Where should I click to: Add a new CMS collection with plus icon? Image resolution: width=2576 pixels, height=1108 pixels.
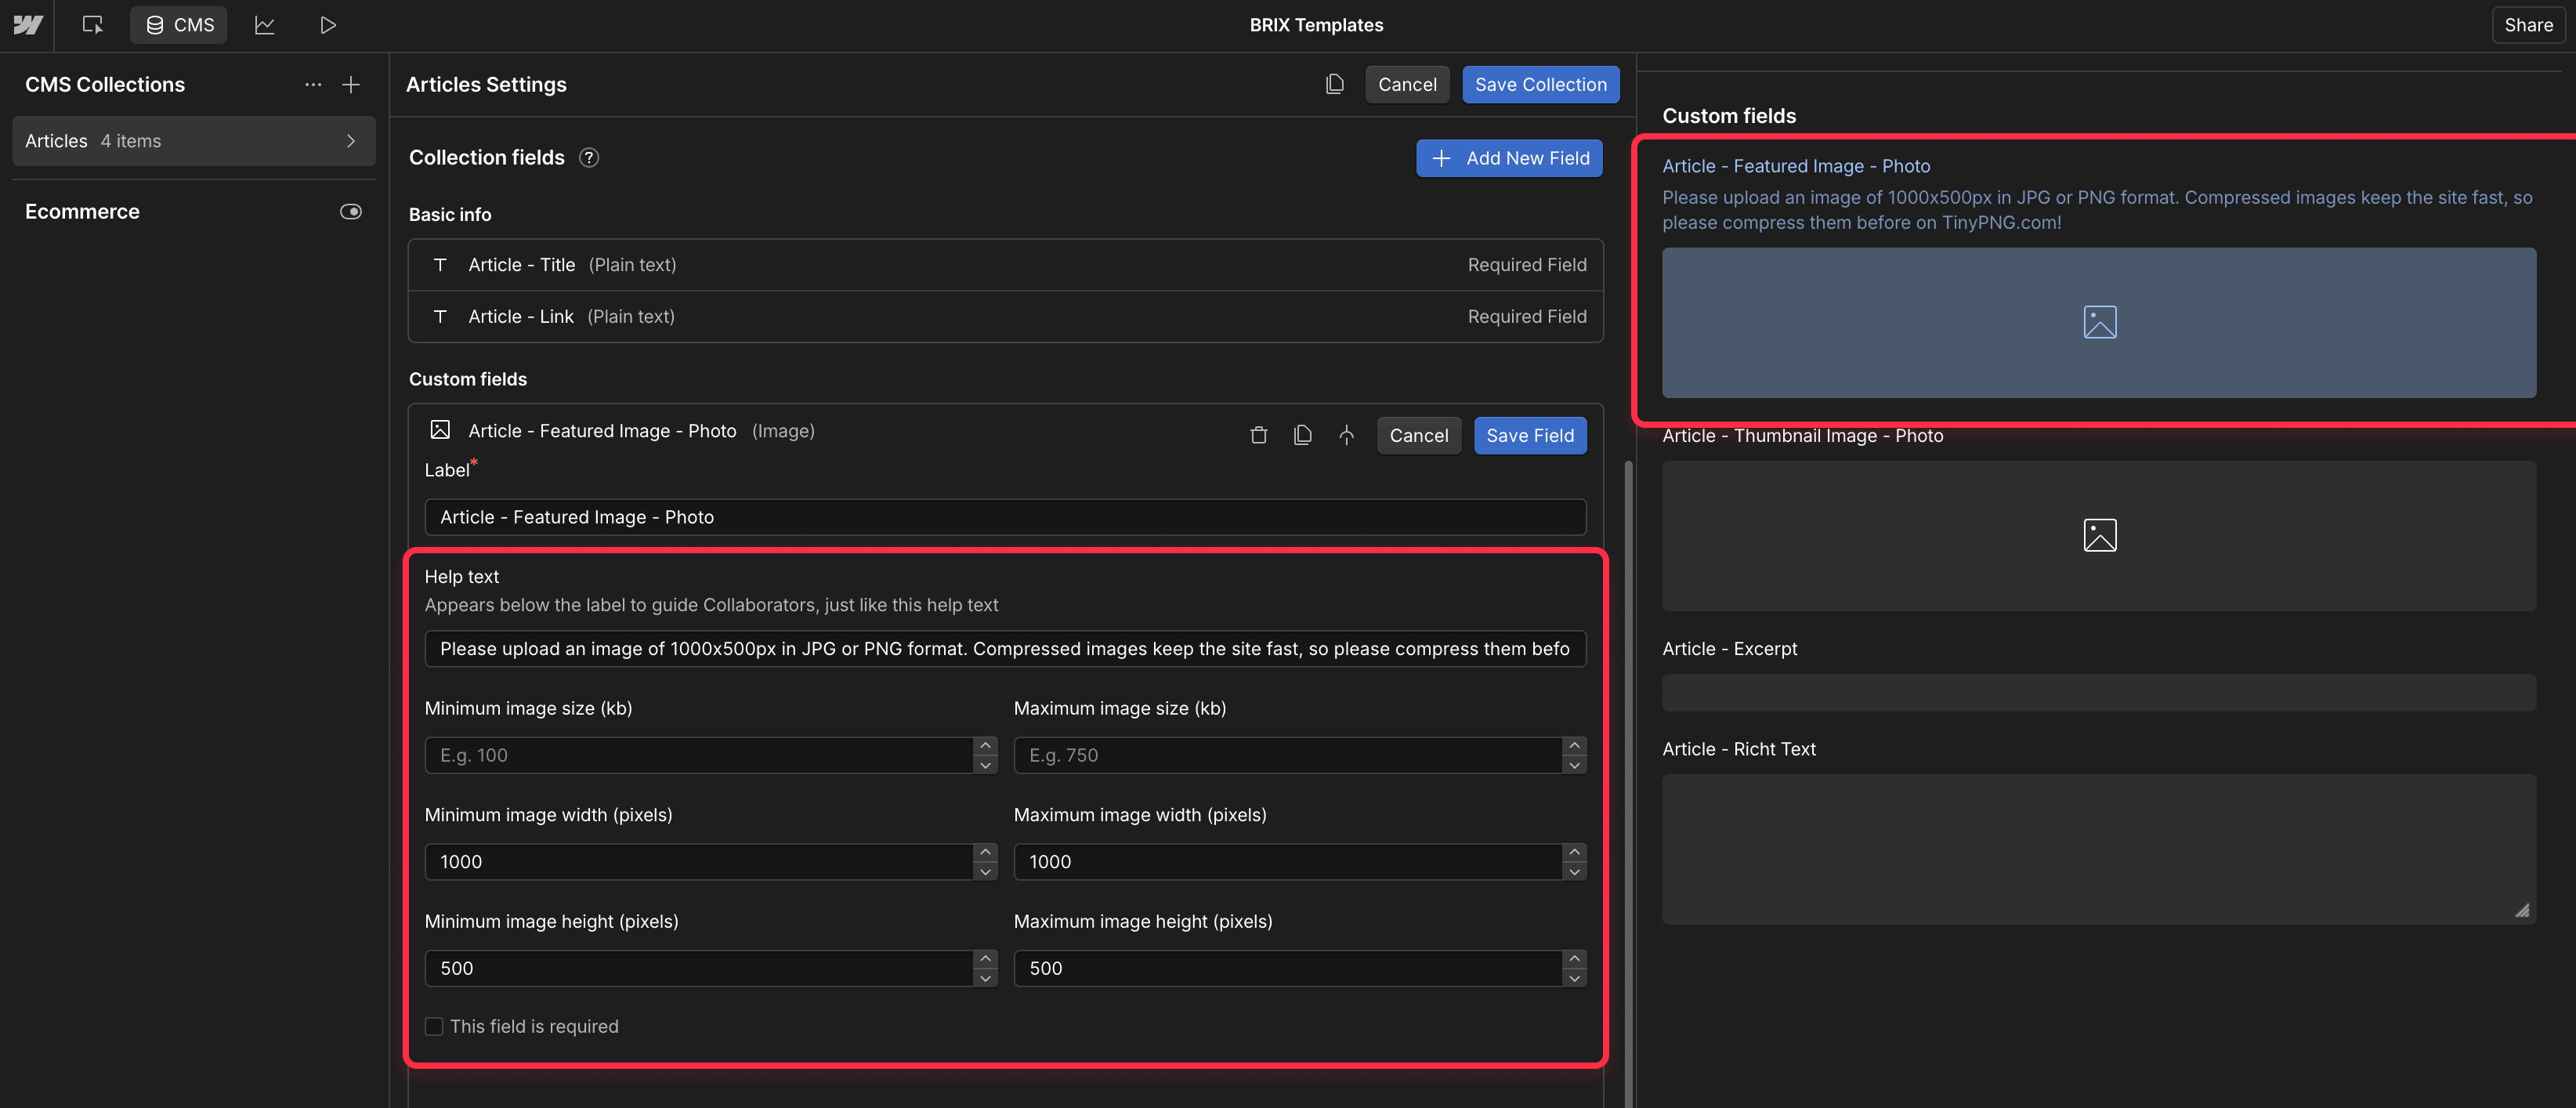(x=351, y=85)
